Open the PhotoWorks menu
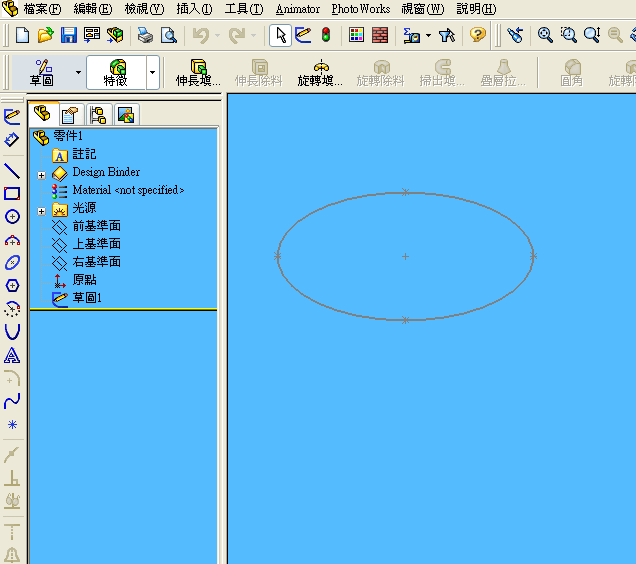Image resolution: width=636 pixels, height=564 pixels. [x=361, y=9]
